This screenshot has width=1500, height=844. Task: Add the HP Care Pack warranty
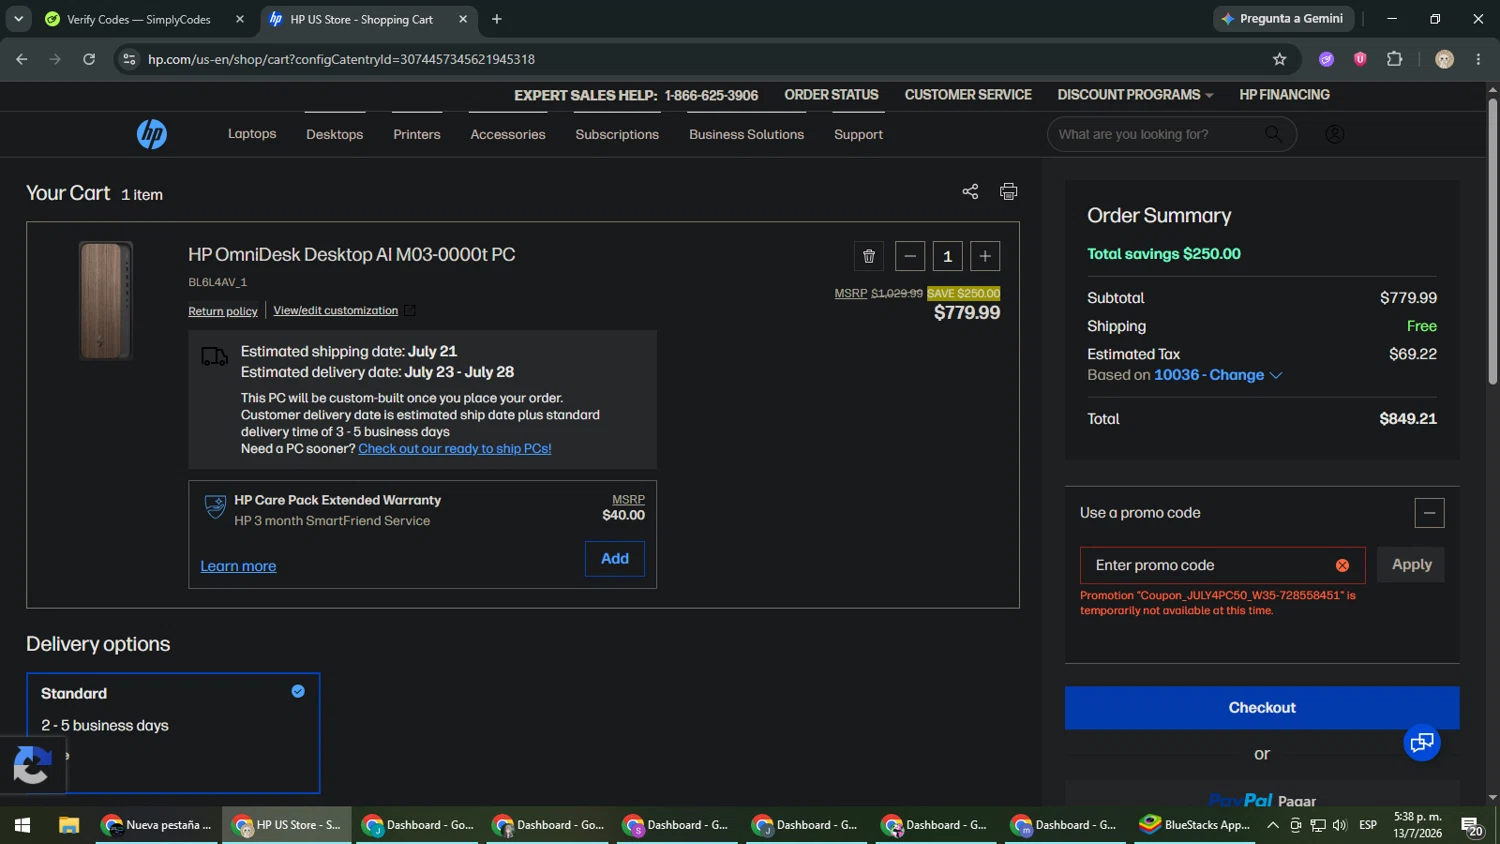(615, 559)
